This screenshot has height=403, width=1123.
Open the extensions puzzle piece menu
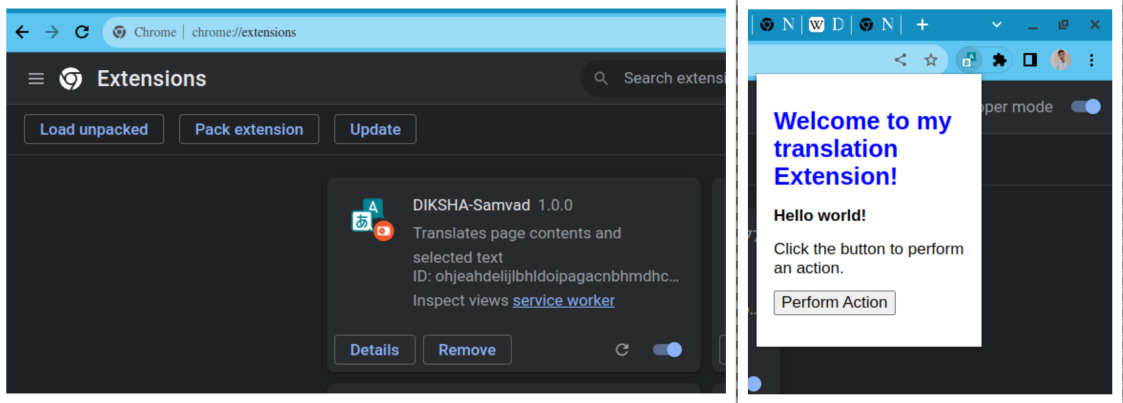click(x=998, y=60)
